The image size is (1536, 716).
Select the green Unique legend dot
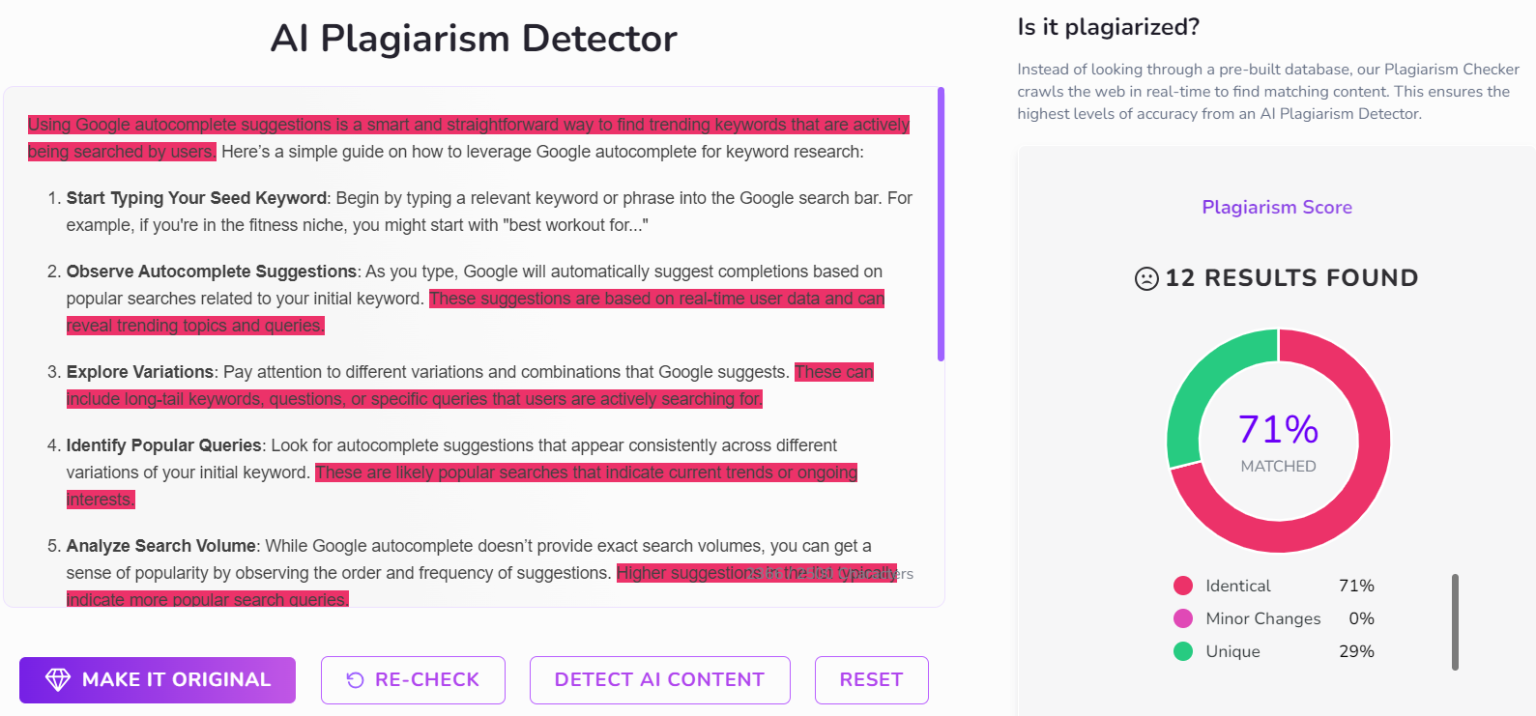coord(1182,651)
